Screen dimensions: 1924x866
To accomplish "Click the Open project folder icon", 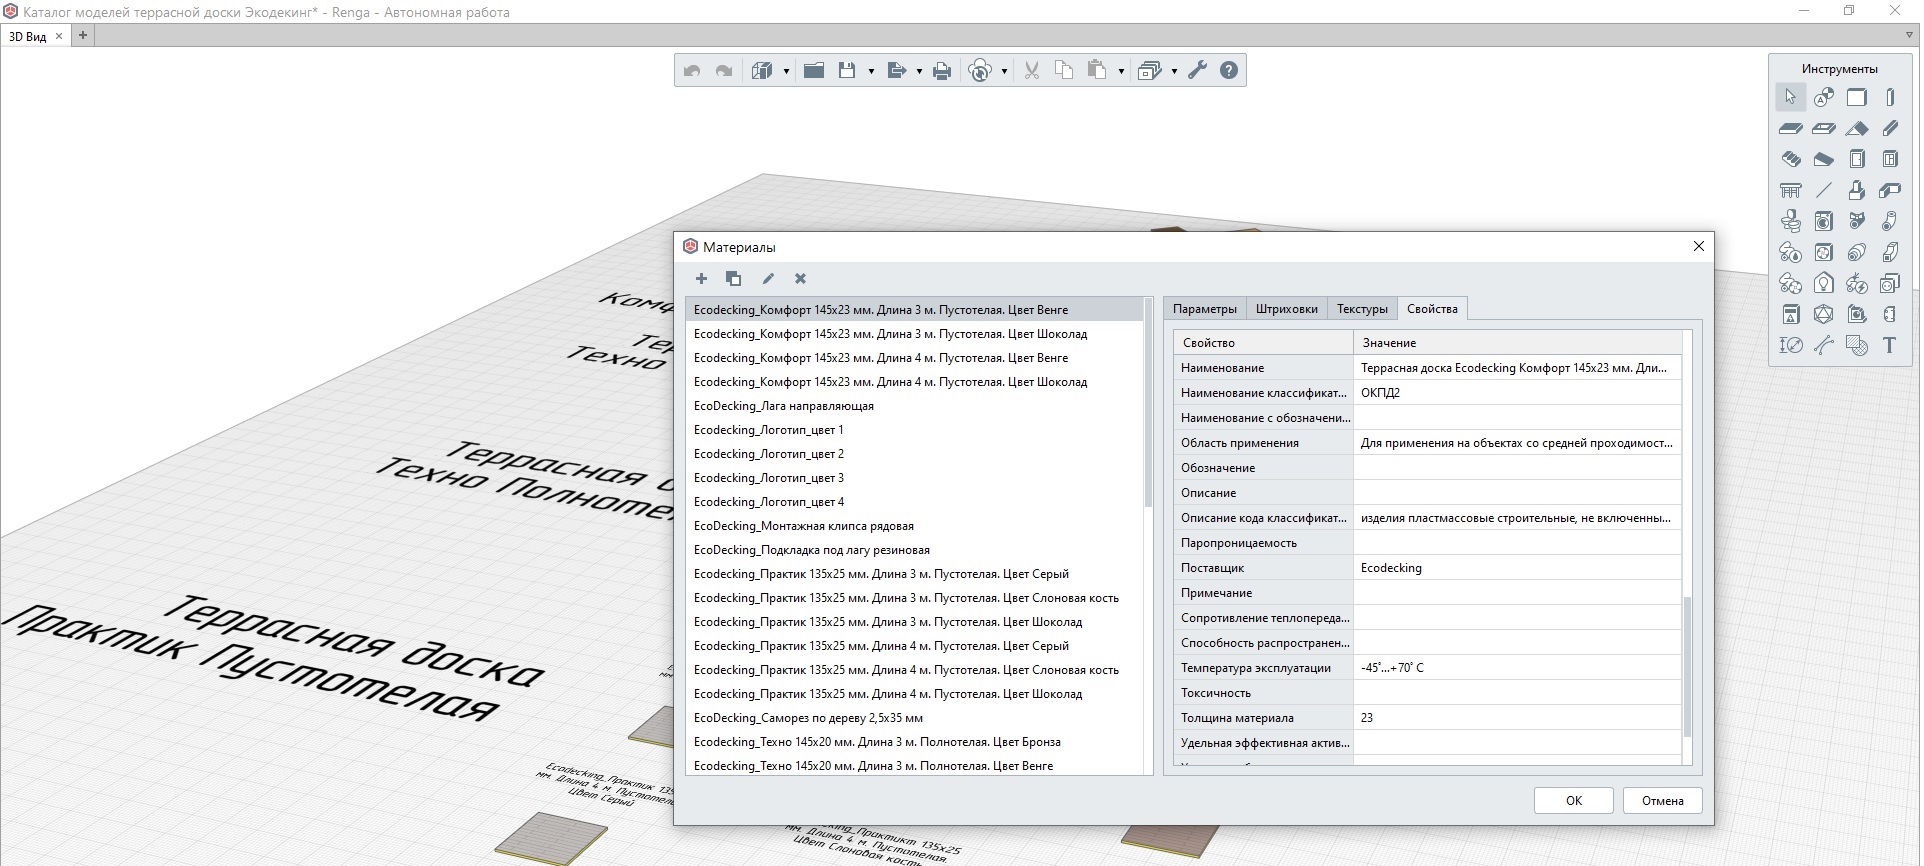I will click(x=814, y=70).
